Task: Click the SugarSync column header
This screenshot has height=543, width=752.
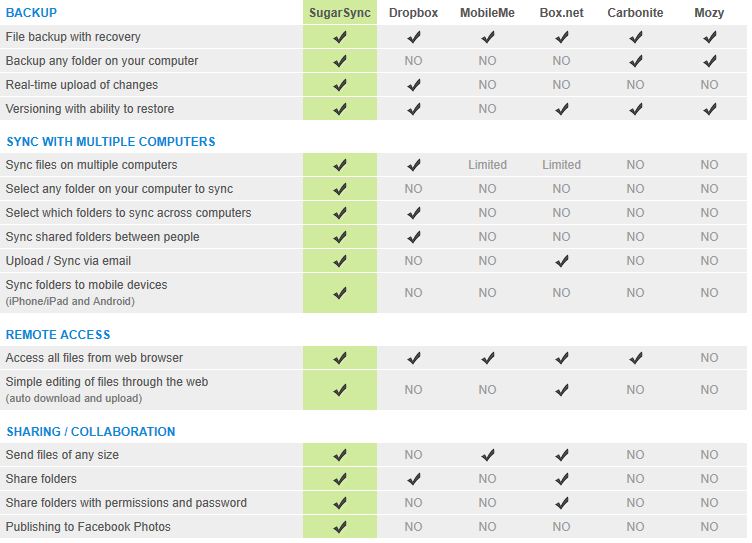Action: click(340, 13)
